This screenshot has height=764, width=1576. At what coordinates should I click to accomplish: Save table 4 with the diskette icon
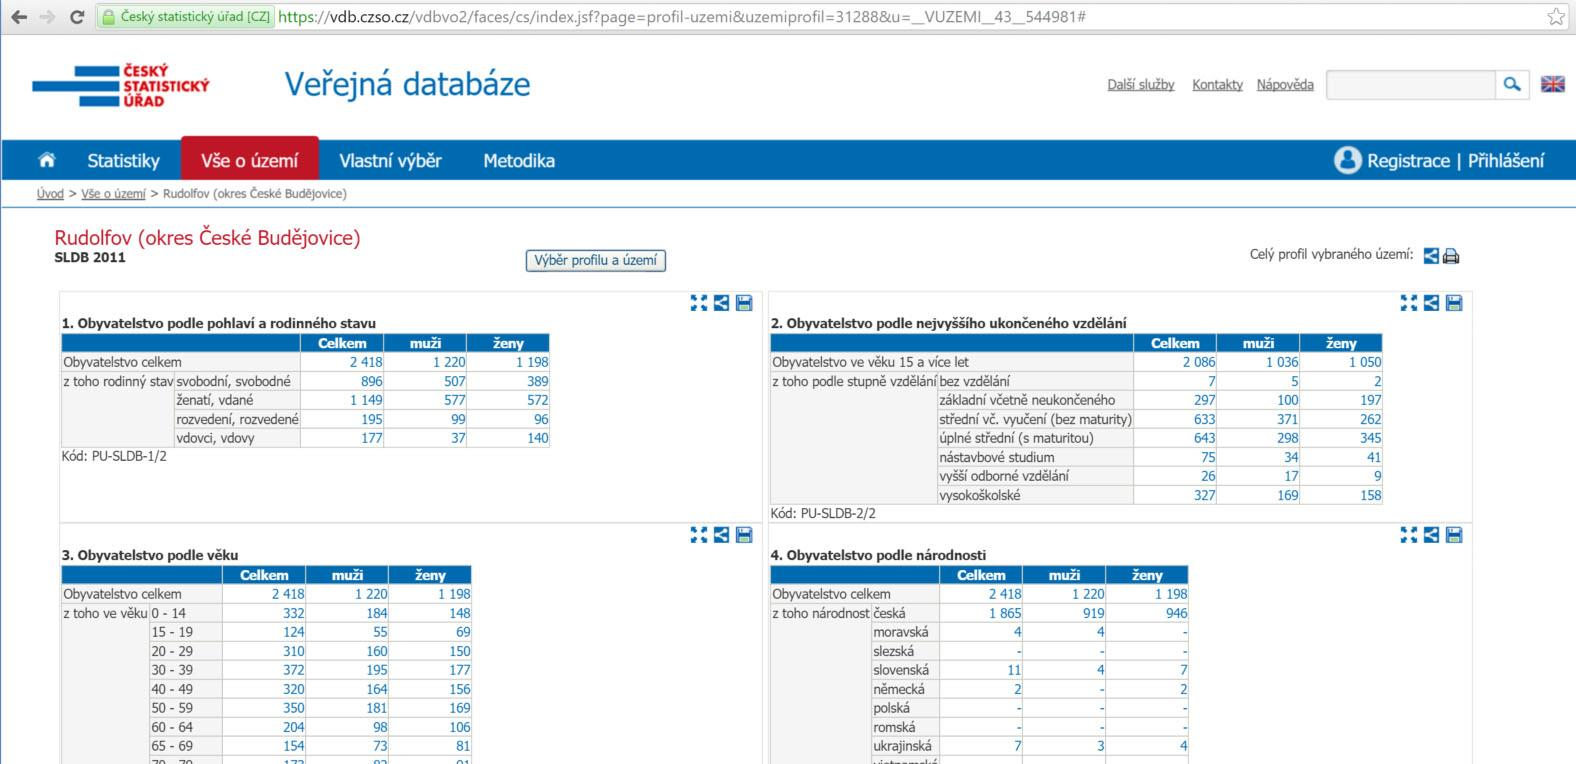[1454, 535]
